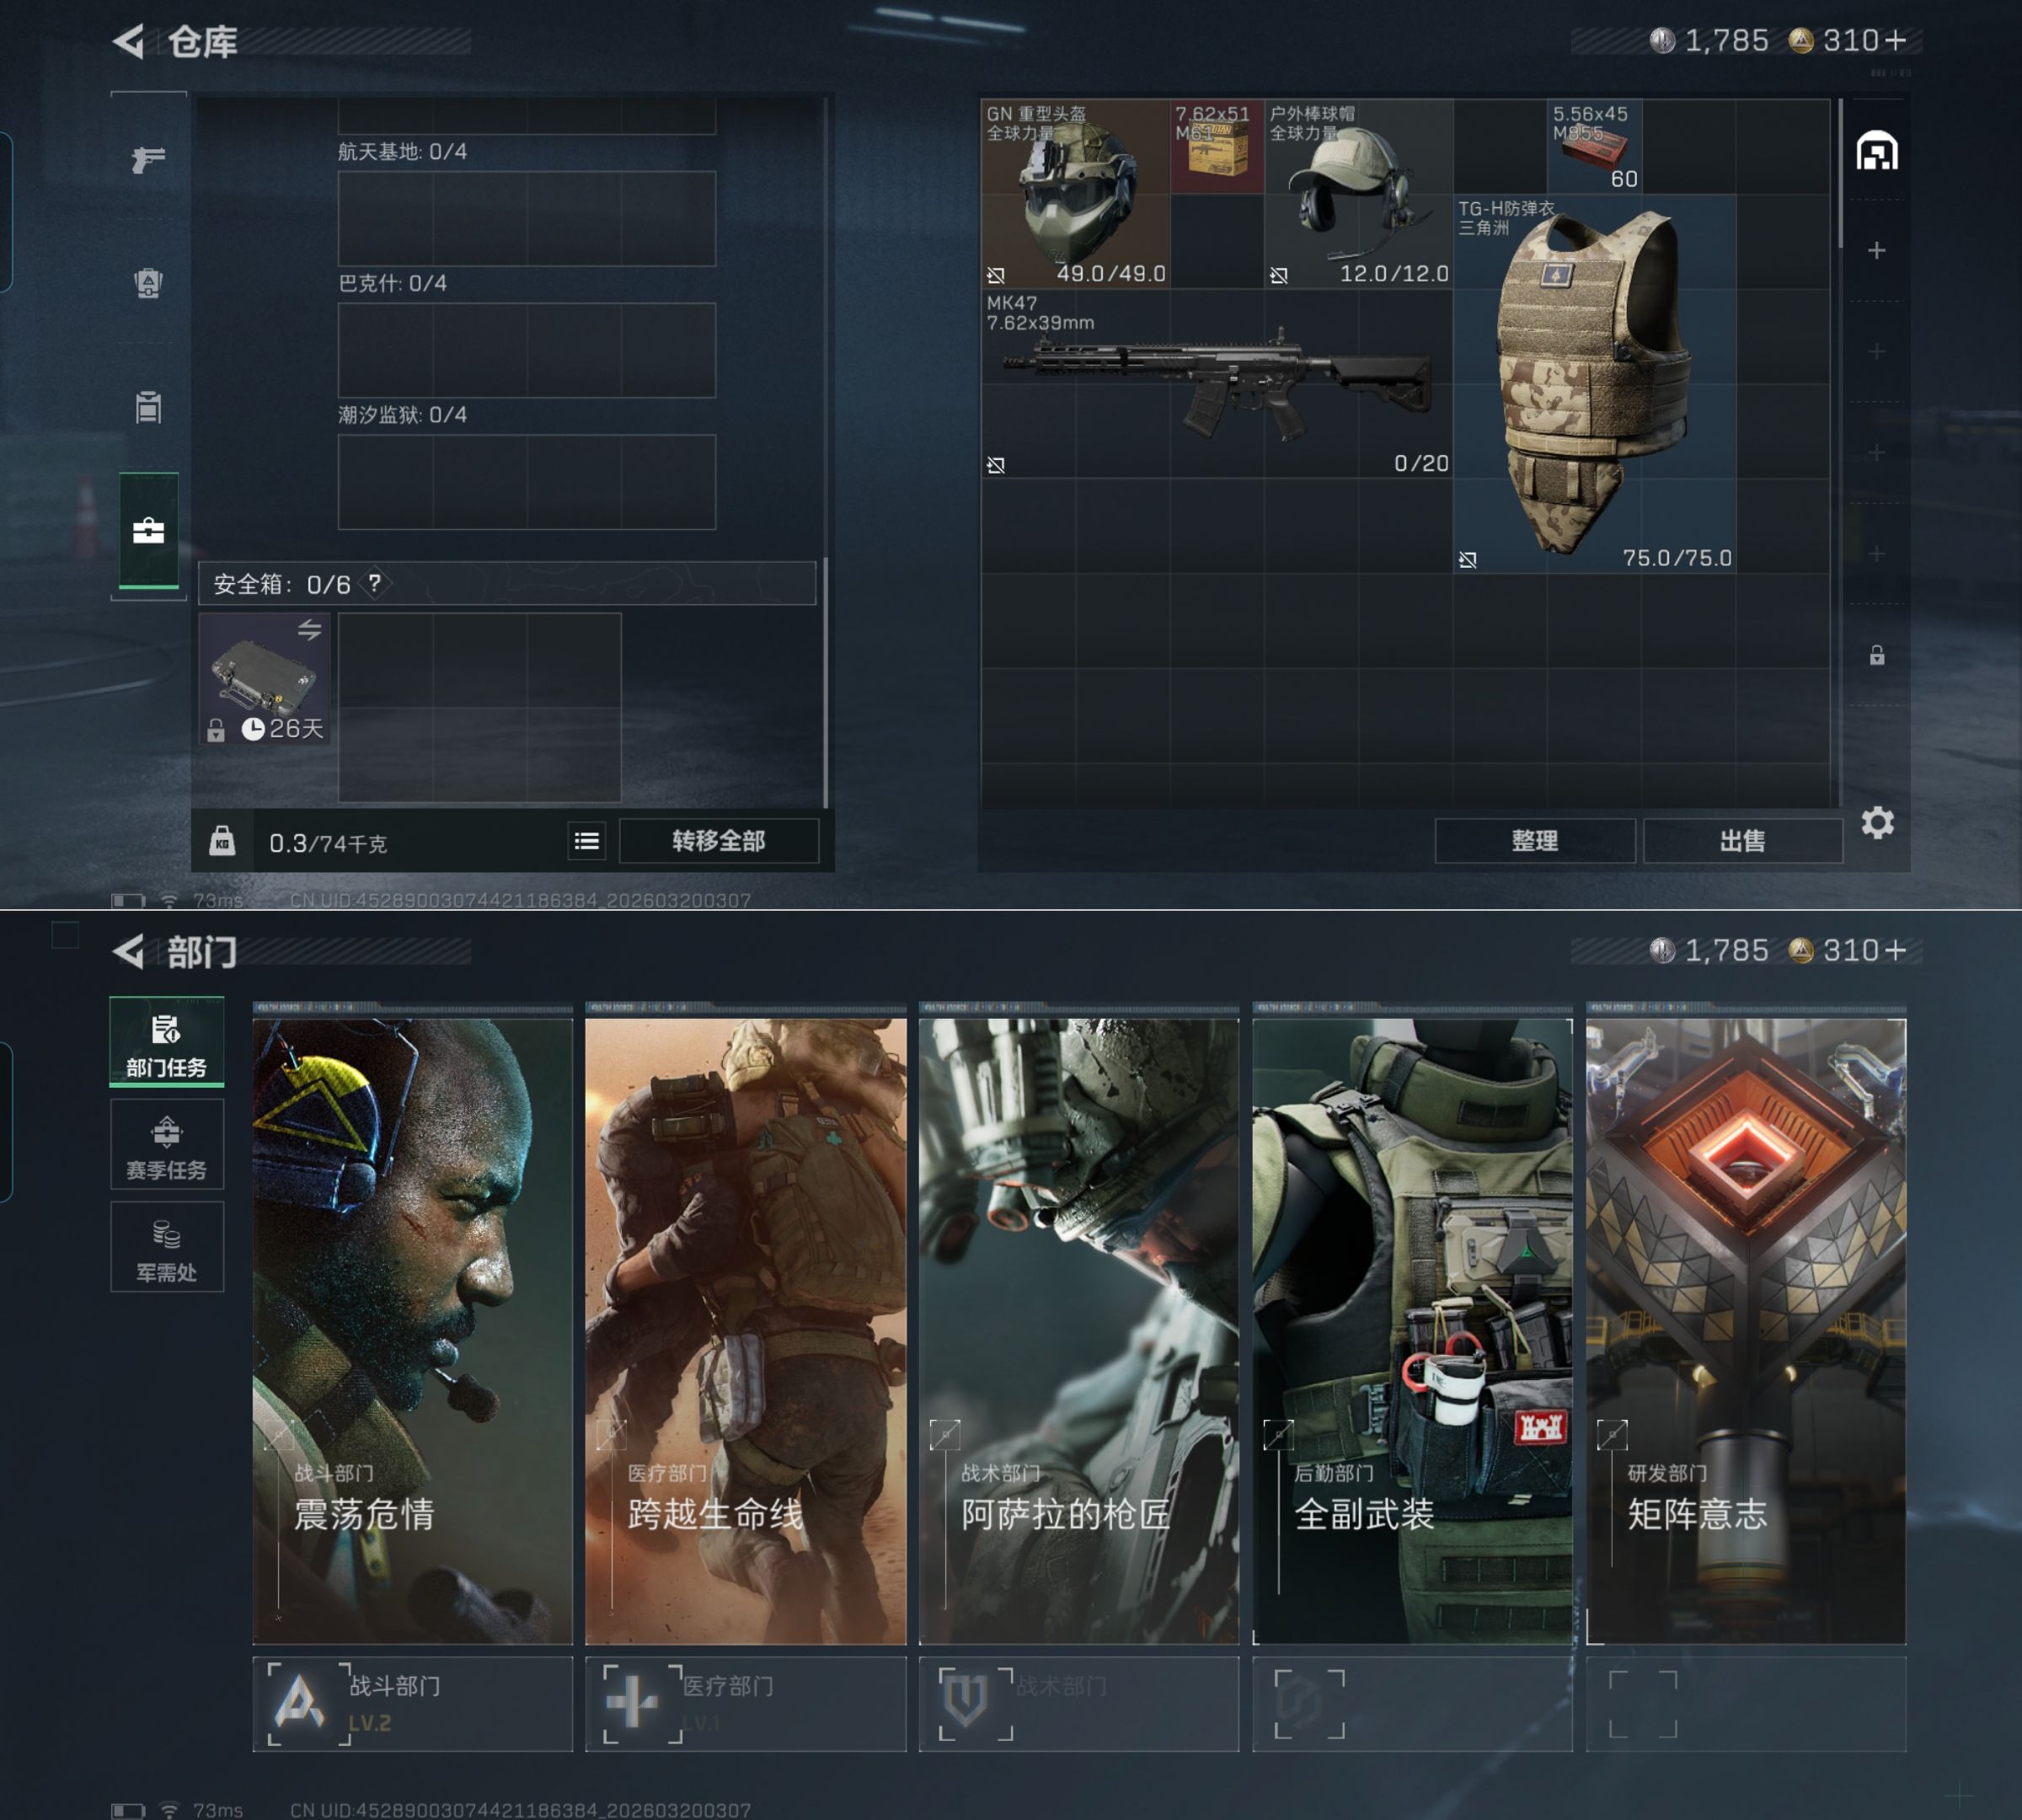Add a new expansion stash slot
The image size is (2022, 1820).
[x=1876, y=250]
